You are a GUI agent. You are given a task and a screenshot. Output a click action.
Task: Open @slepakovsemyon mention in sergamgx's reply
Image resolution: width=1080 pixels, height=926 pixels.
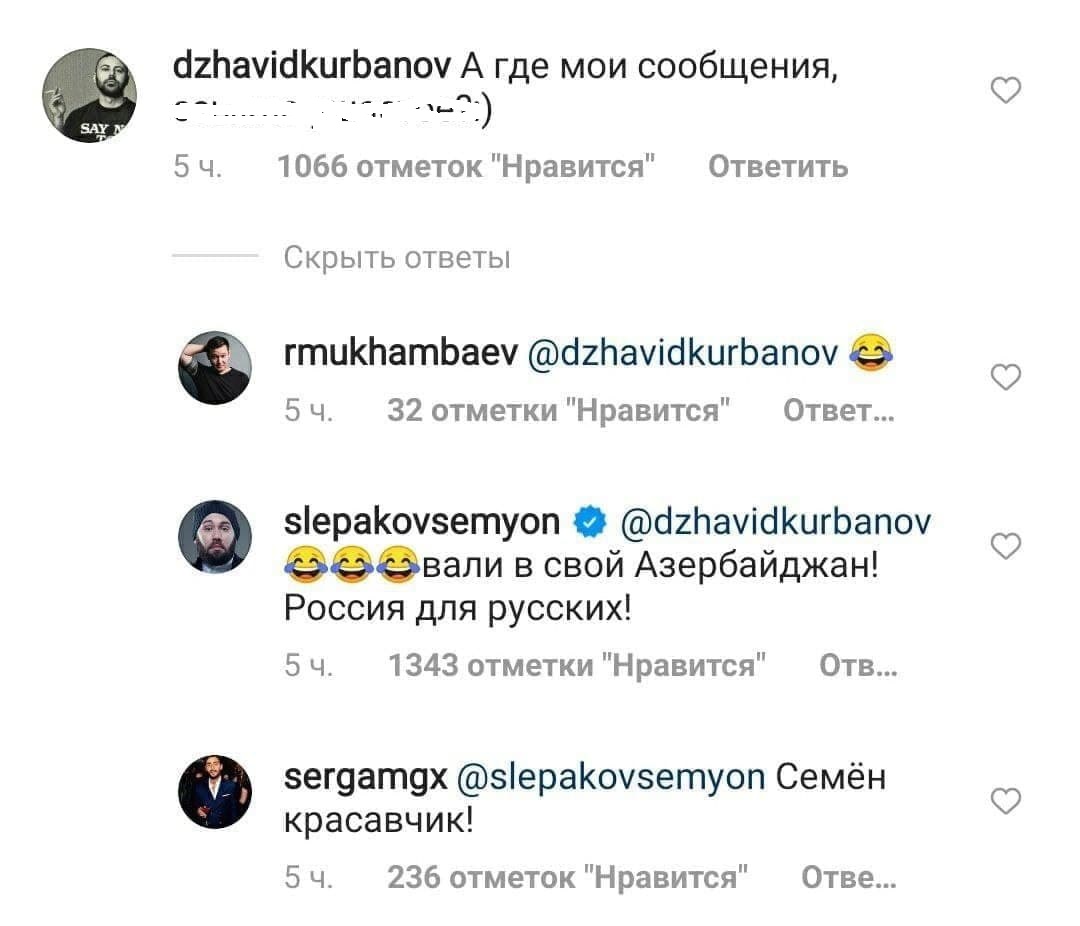click(611, 777)
